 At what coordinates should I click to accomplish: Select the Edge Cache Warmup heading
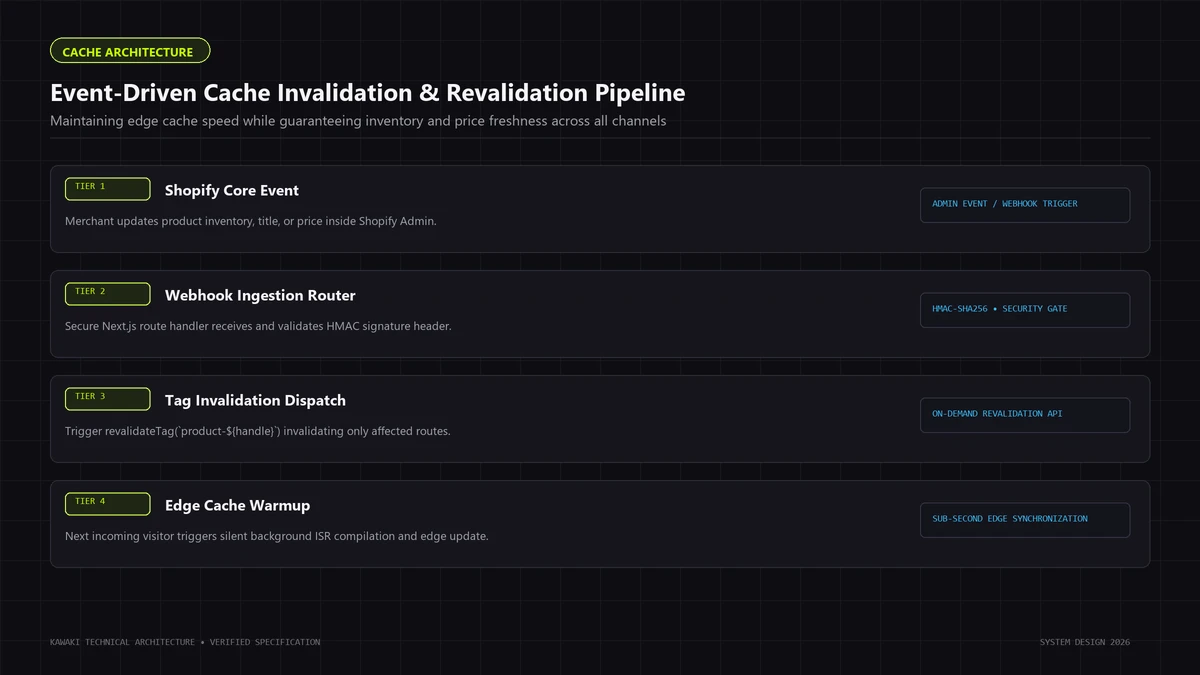coord(237,505)
